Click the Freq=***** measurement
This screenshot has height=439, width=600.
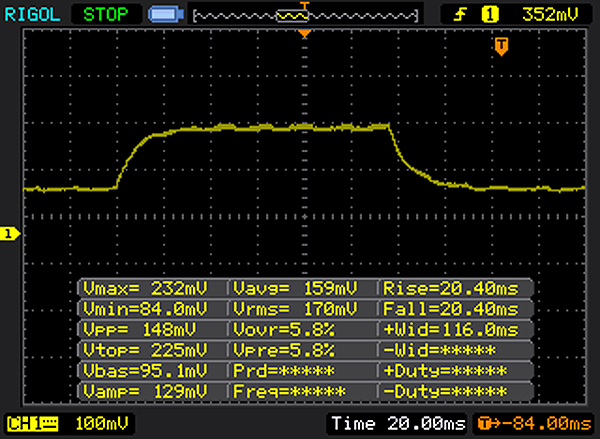click(x=289, y=391)
